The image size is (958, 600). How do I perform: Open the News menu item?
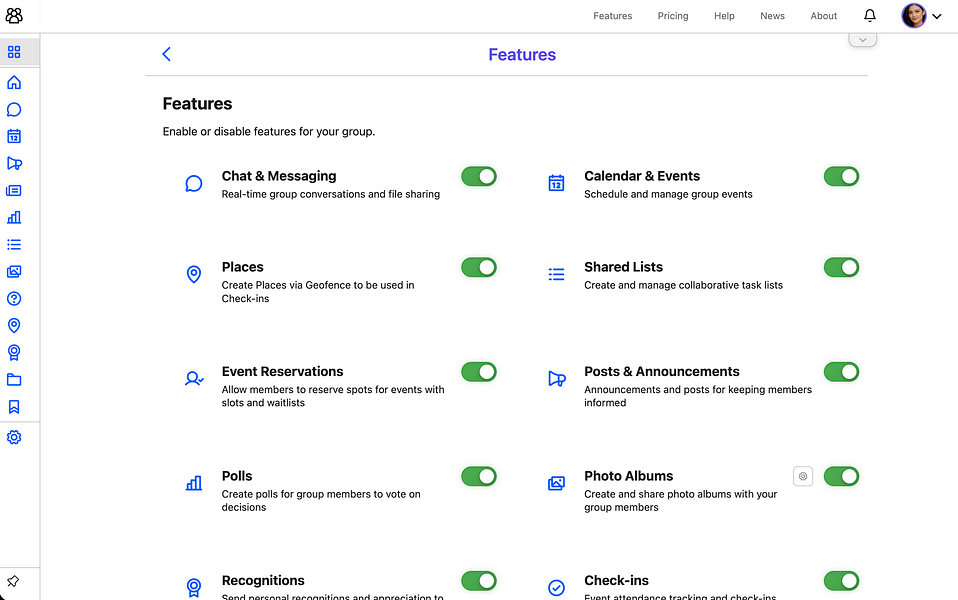coord(772,16)
